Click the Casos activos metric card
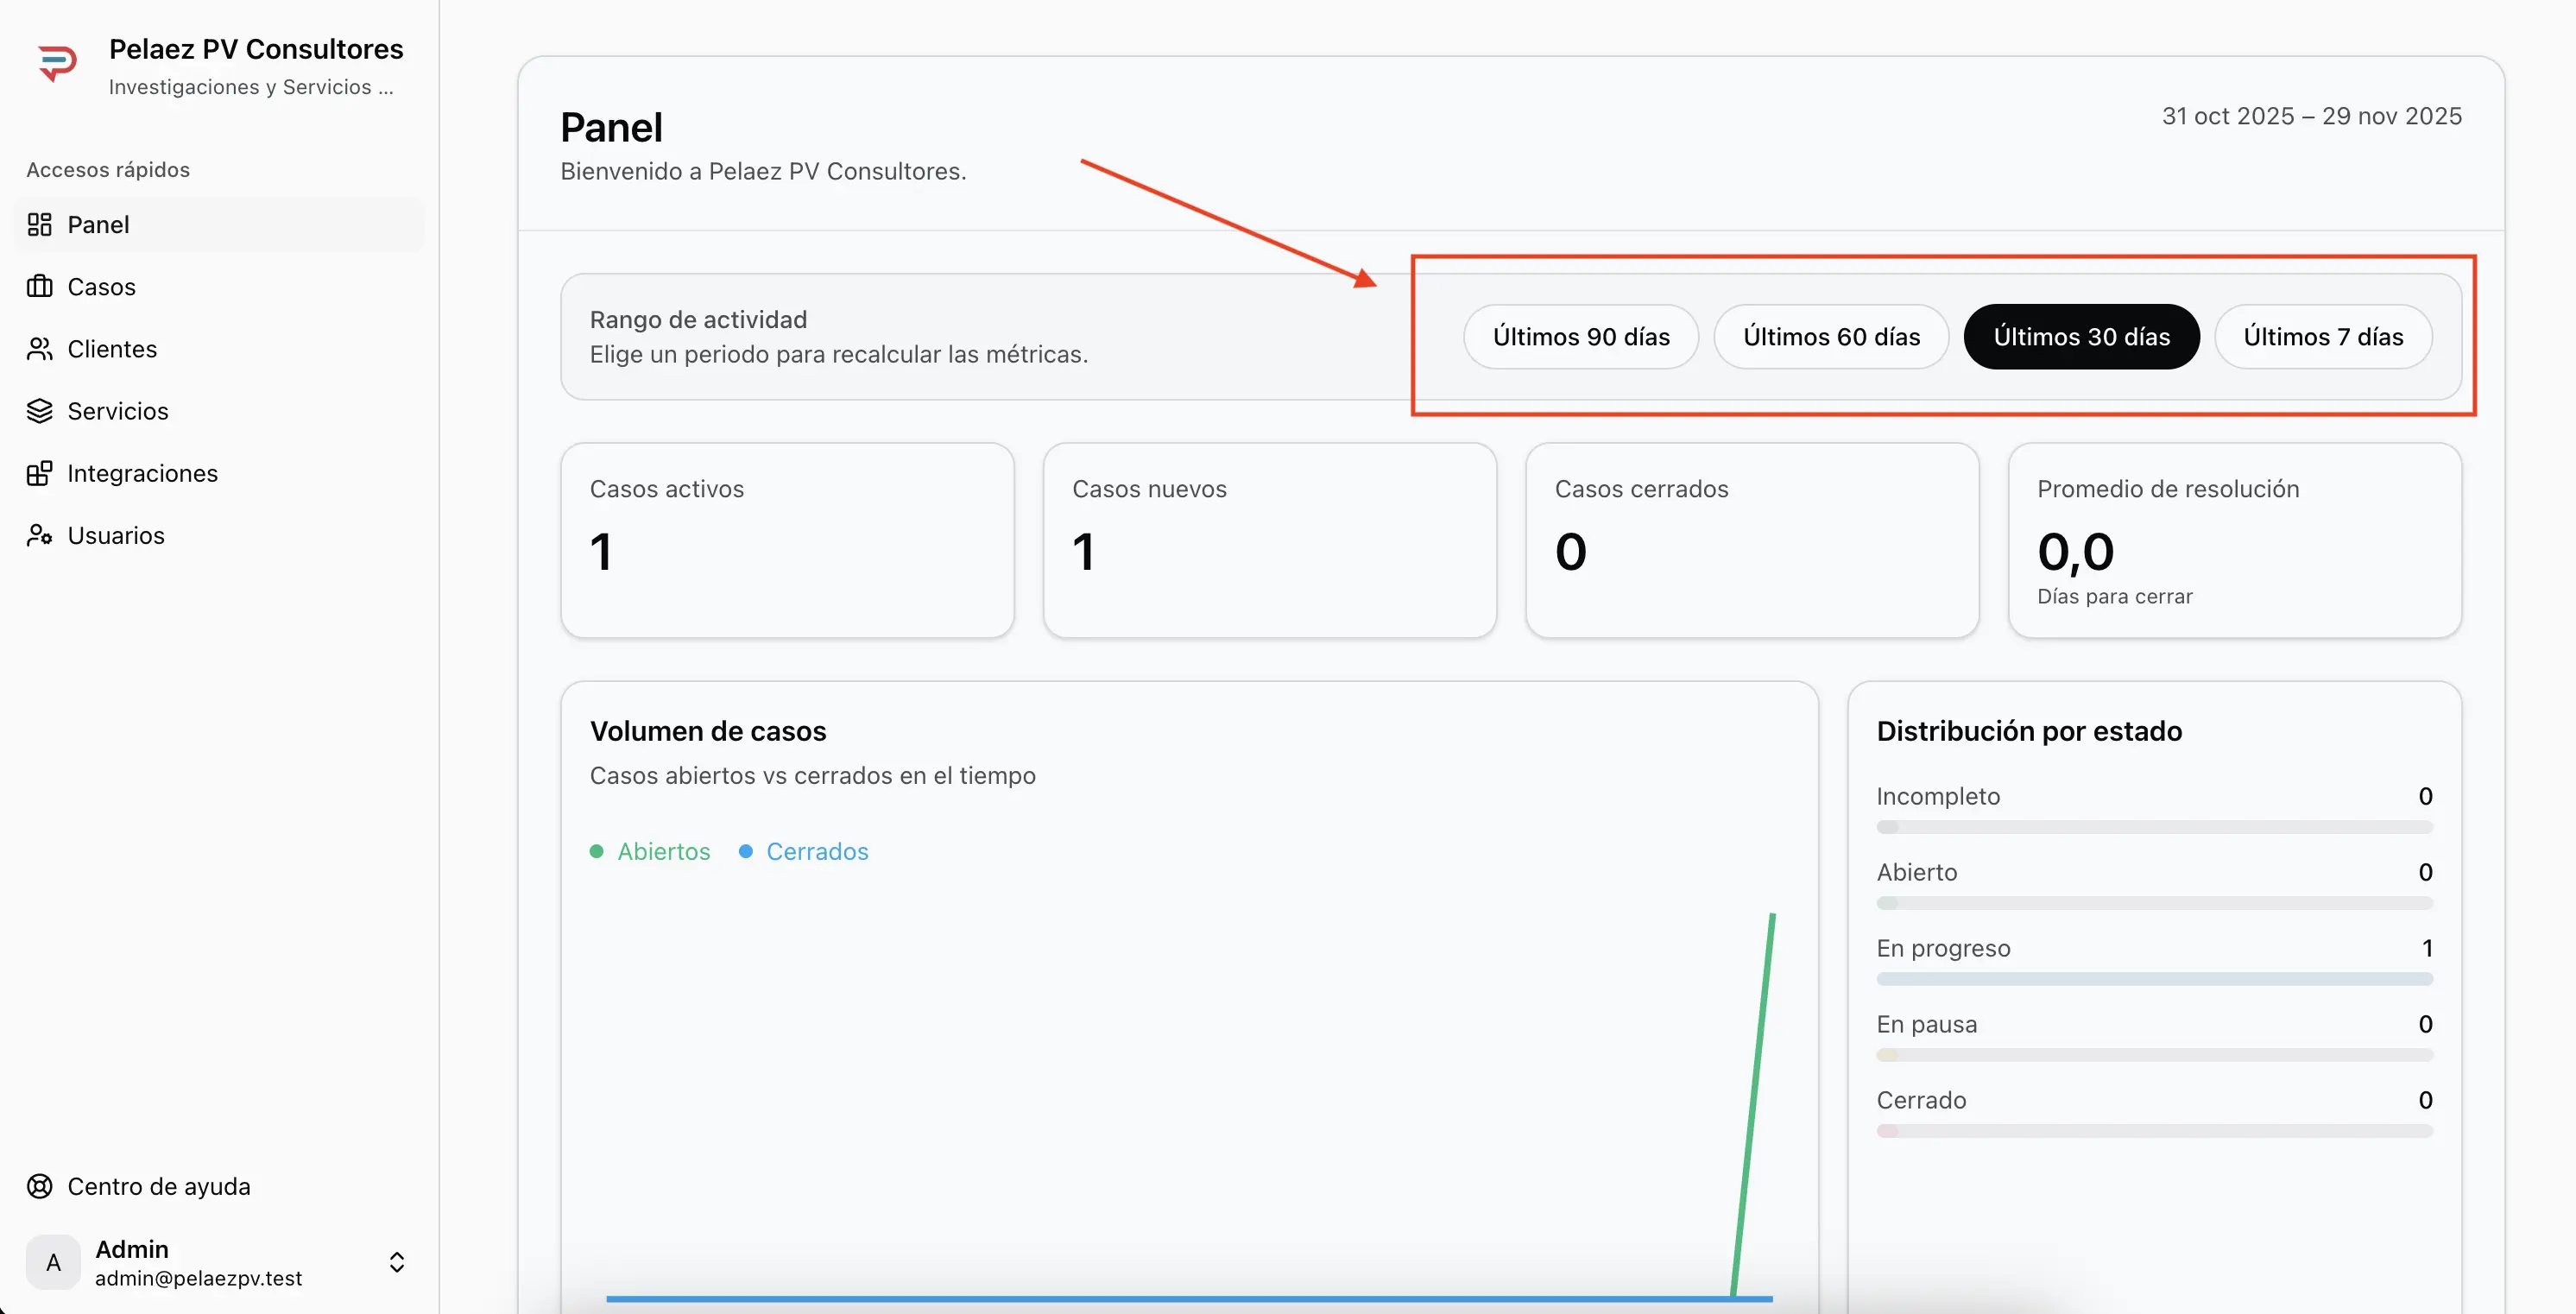Screen dimensions: 2576x1314 (787, 540)
